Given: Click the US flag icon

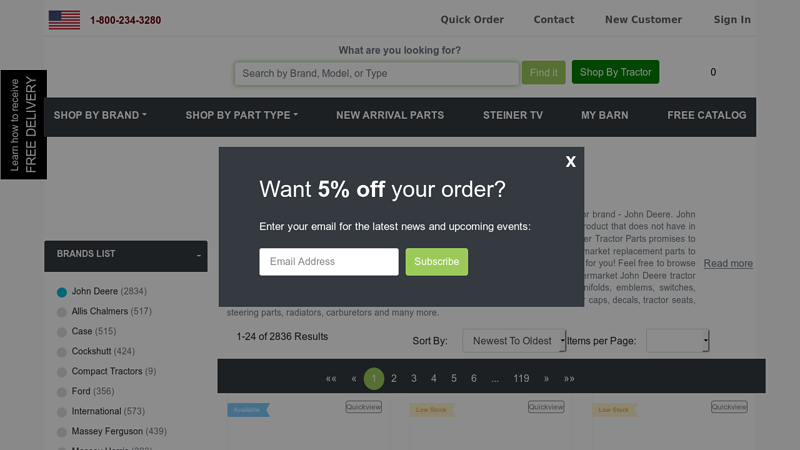Looking at the screenshot, I should click(x=64, y=20).
